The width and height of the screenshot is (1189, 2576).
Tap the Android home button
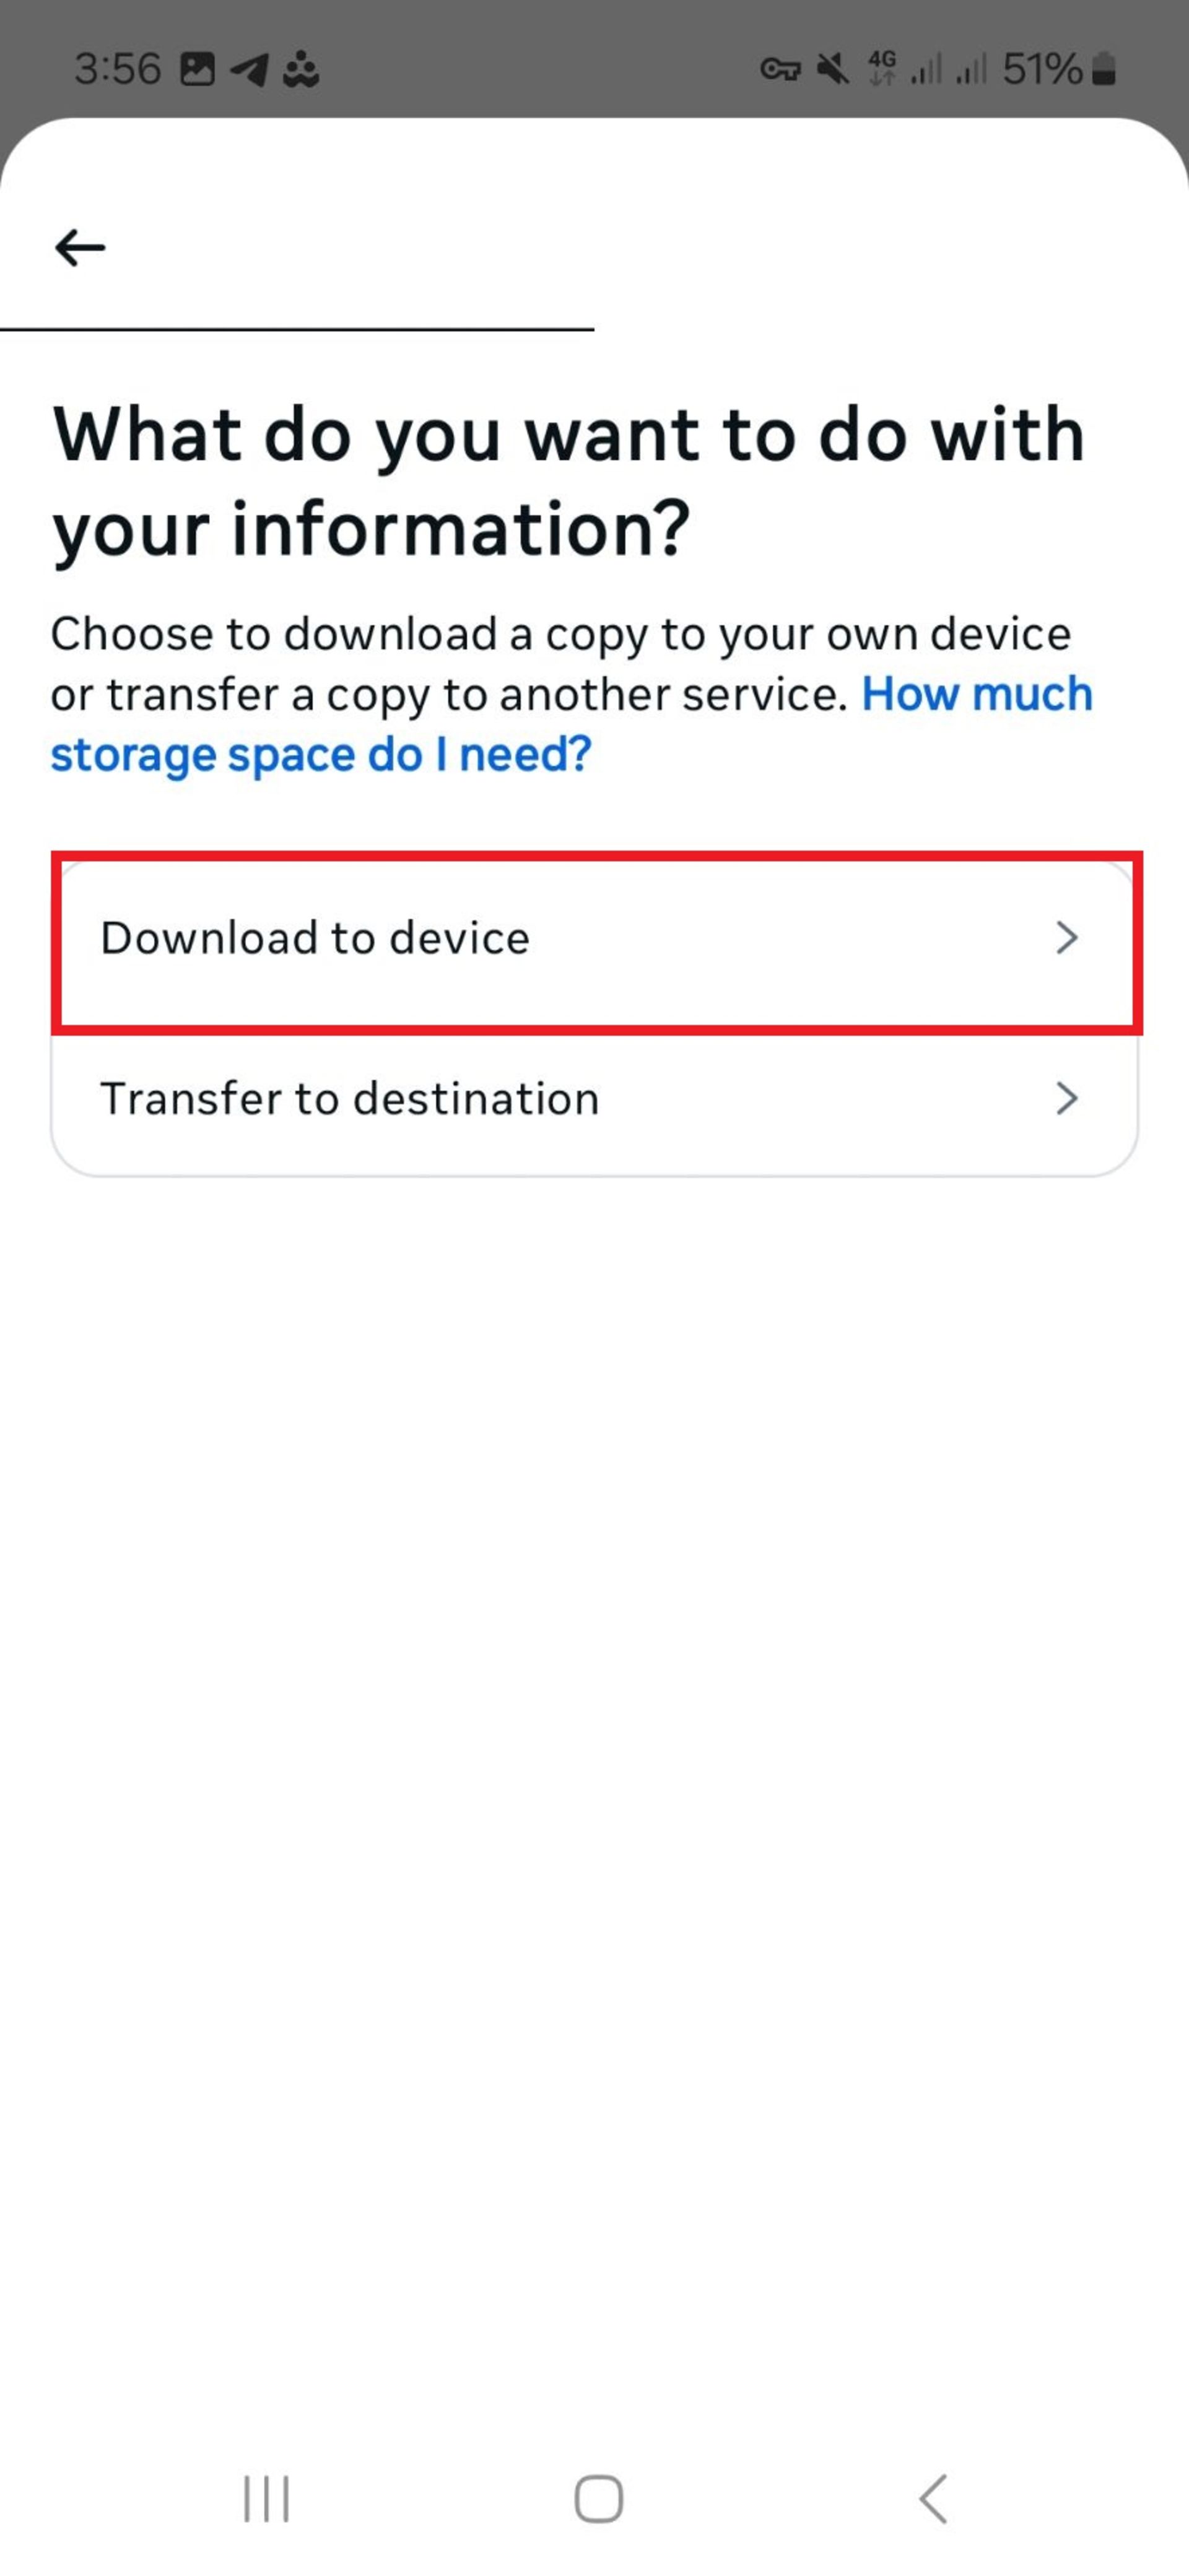coord(598,2499)
